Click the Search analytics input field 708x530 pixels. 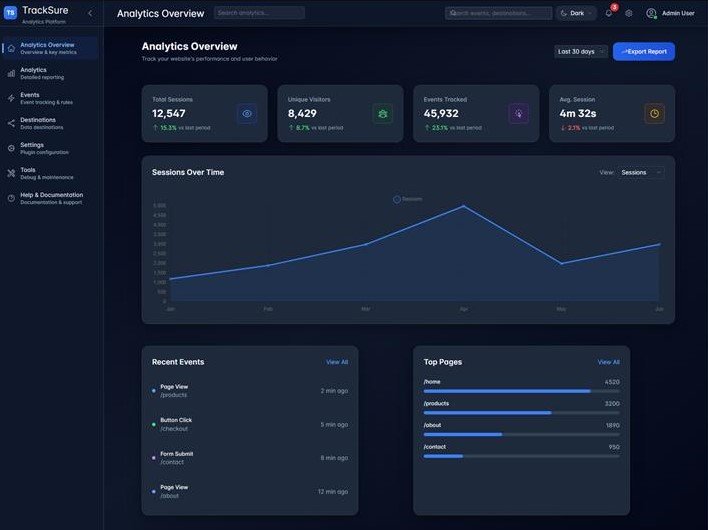point(259,13)
